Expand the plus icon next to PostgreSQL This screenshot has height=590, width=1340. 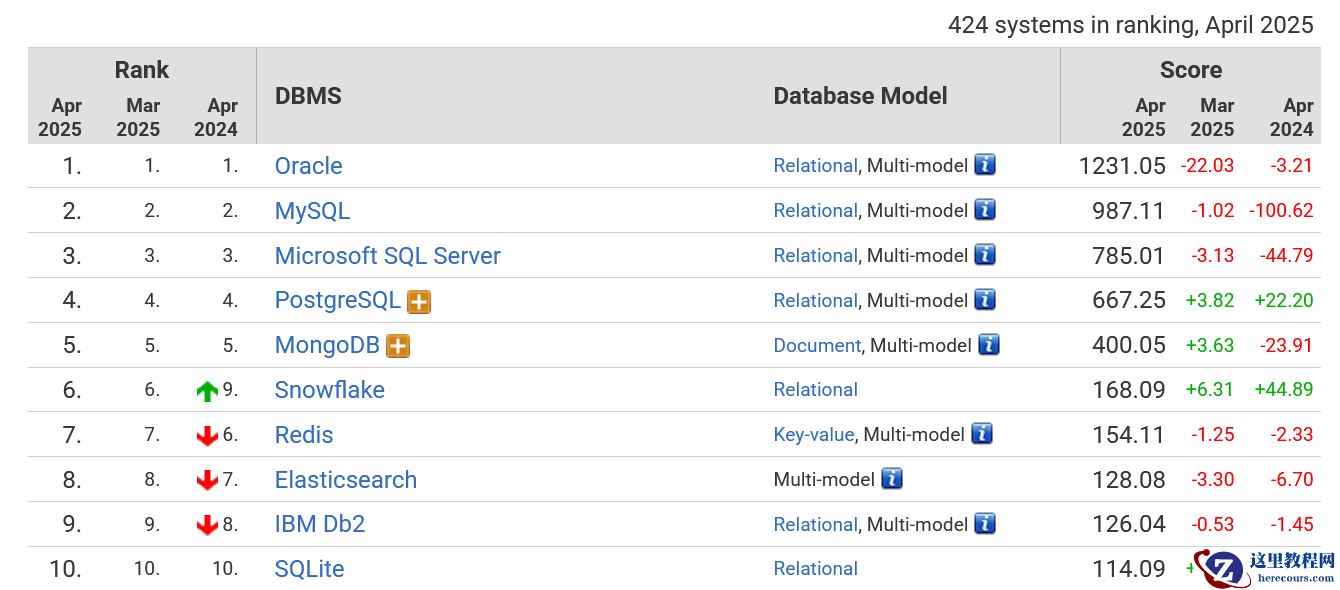point(419,301)
